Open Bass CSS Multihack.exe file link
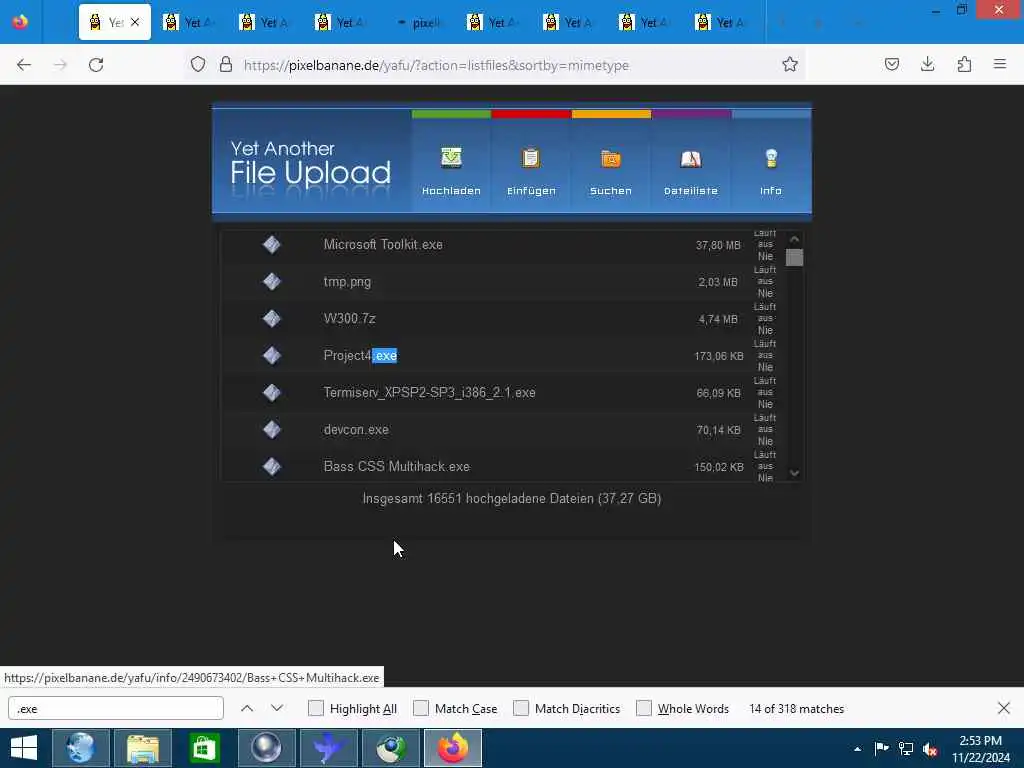Image resolution: width=1024 pixels, height=768 pixels. [396, 467]
